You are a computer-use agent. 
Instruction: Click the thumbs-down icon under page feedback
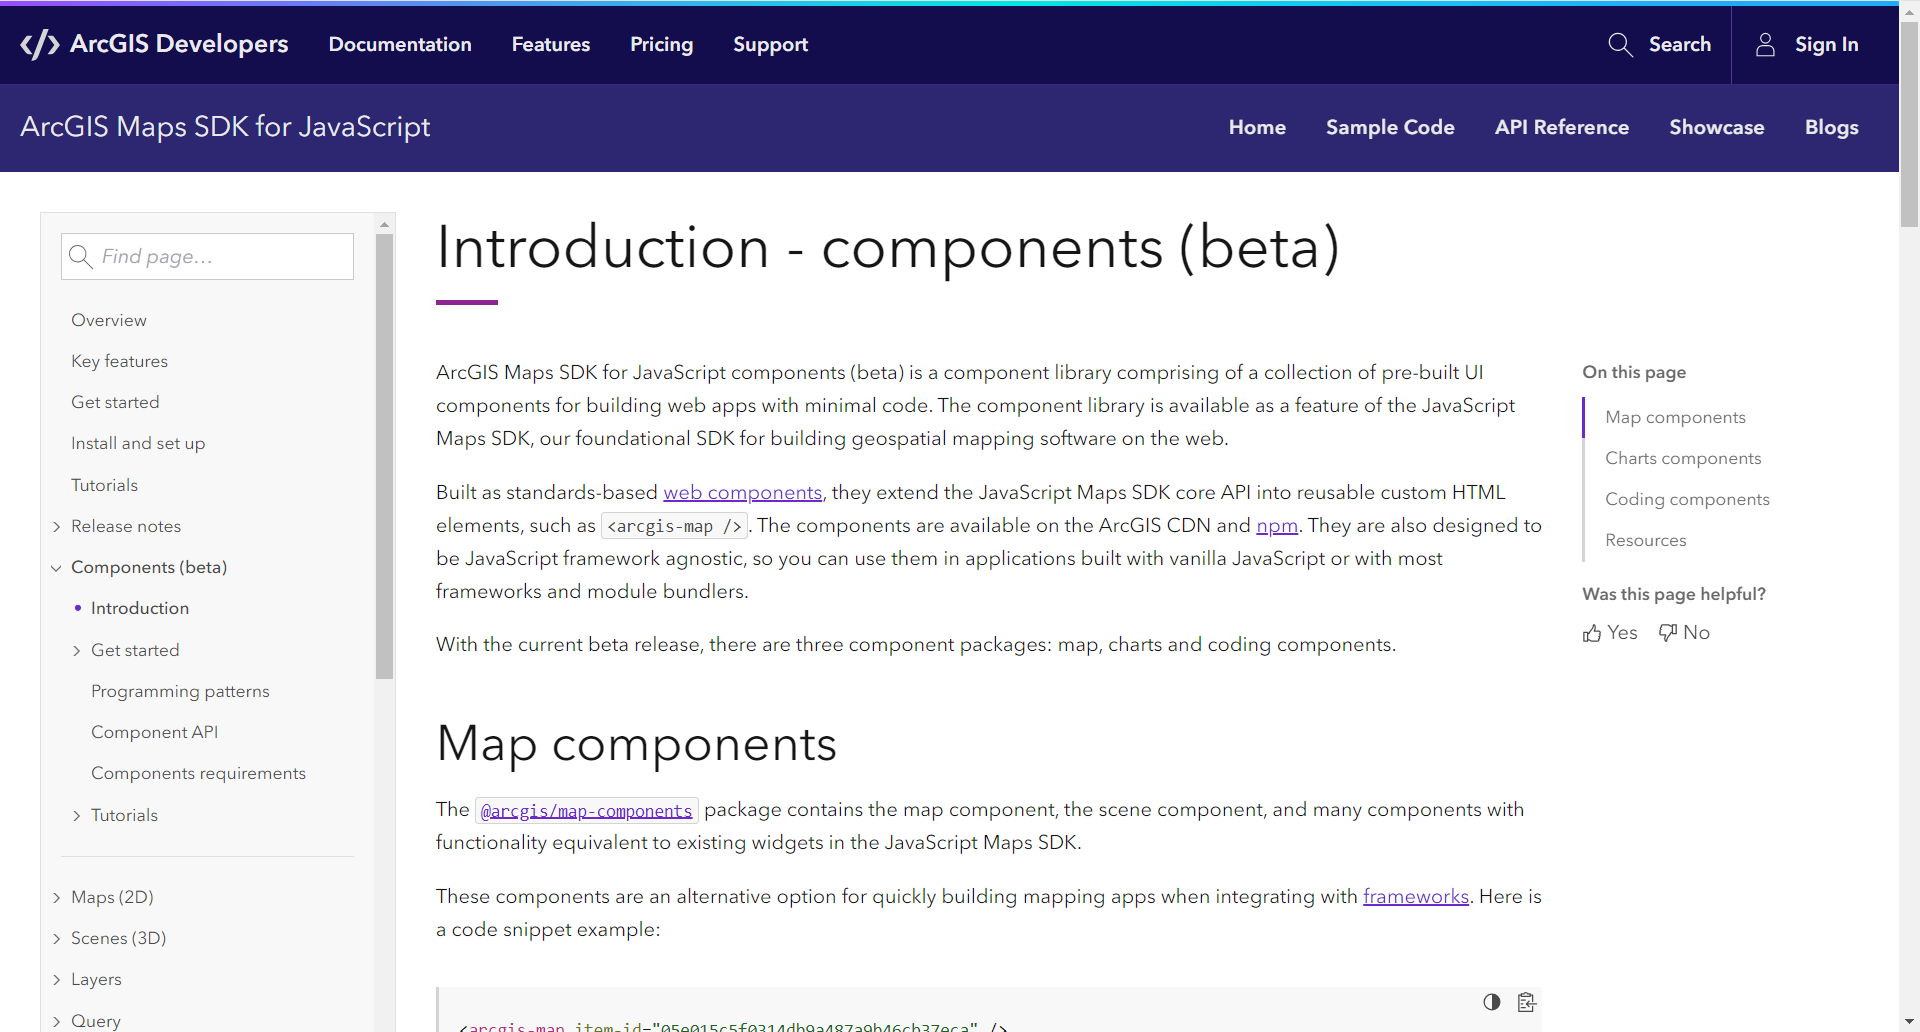click(1666, 632)
